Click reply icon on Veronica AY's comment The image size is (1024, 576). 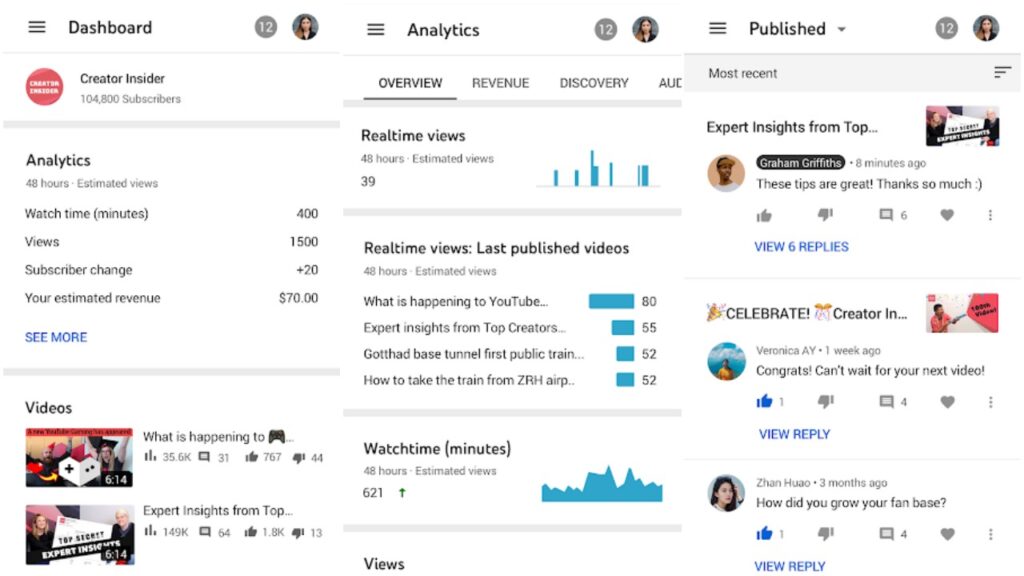click(886, 402)
